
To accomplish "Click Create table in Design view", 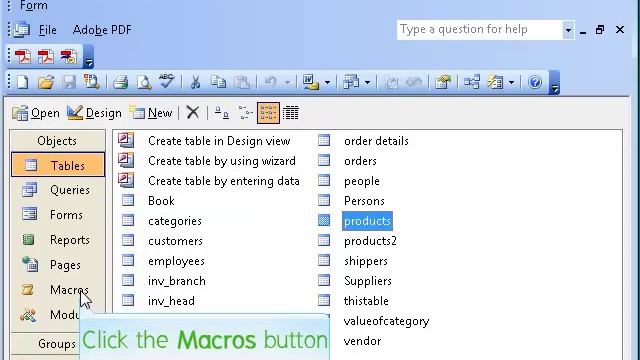I will point(219,141).
